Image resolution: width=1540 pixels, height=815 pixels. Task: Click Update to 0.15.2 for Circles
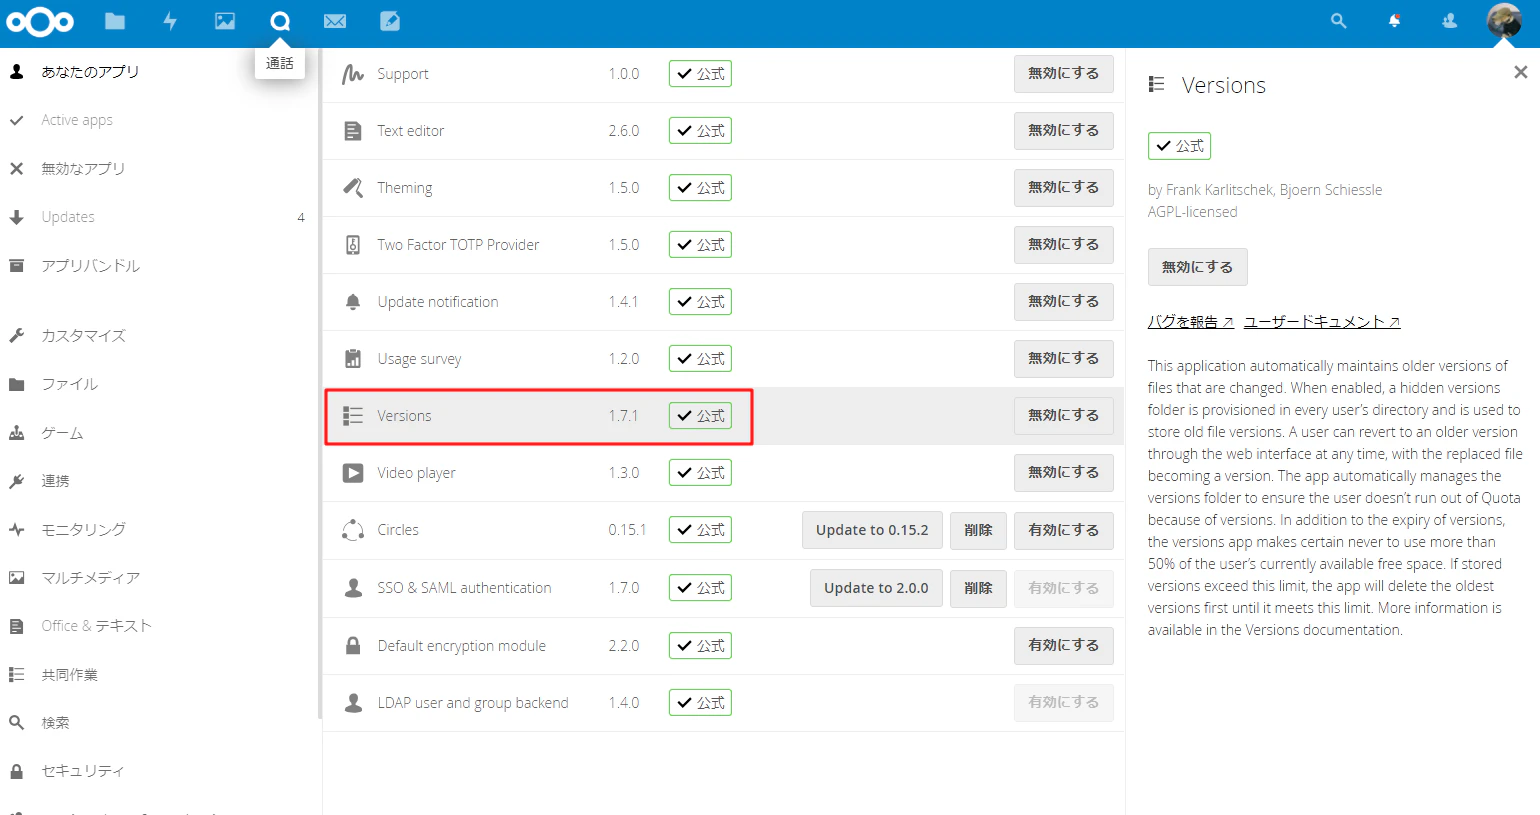(872, 530)
